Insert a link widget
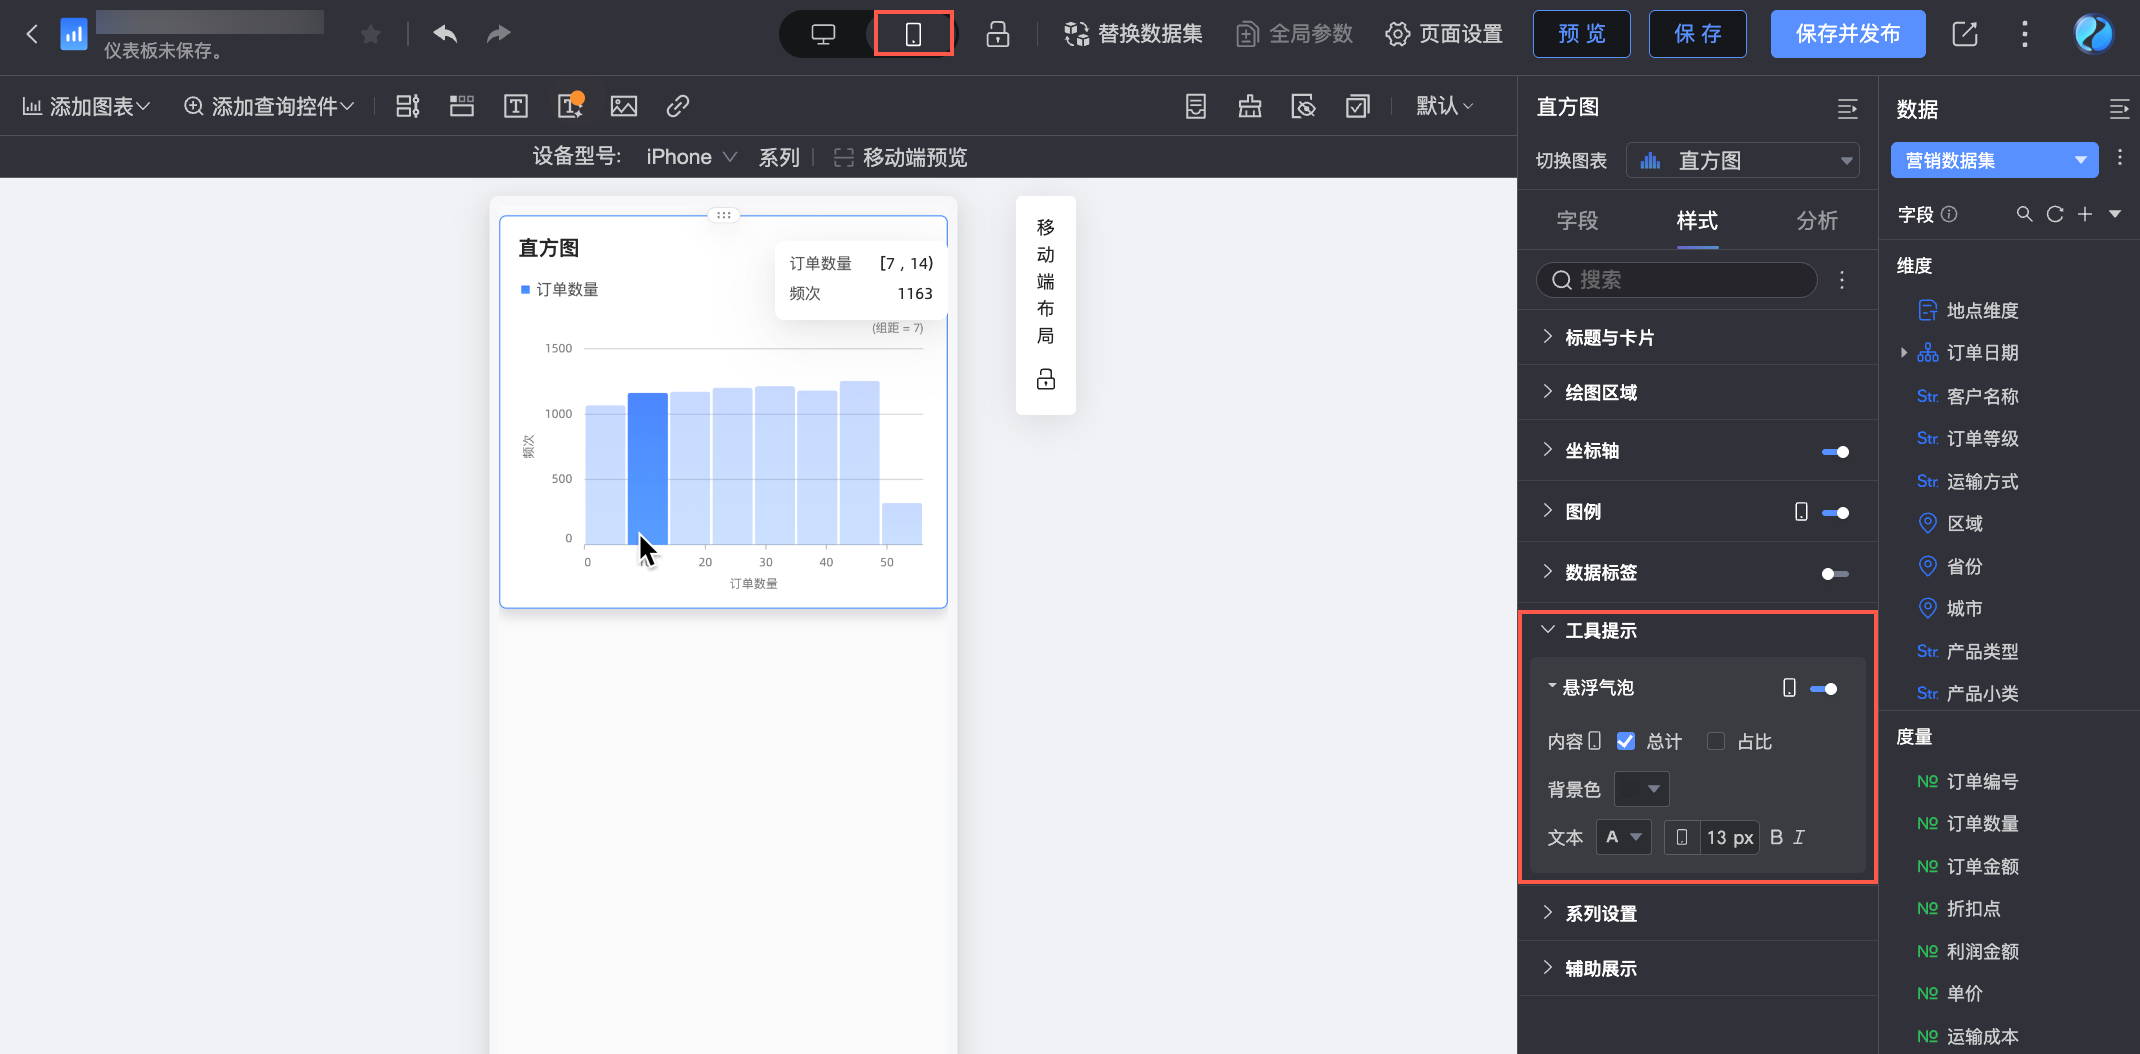The height and width of the screenshot is (1054, 2140). pos(678,106)
